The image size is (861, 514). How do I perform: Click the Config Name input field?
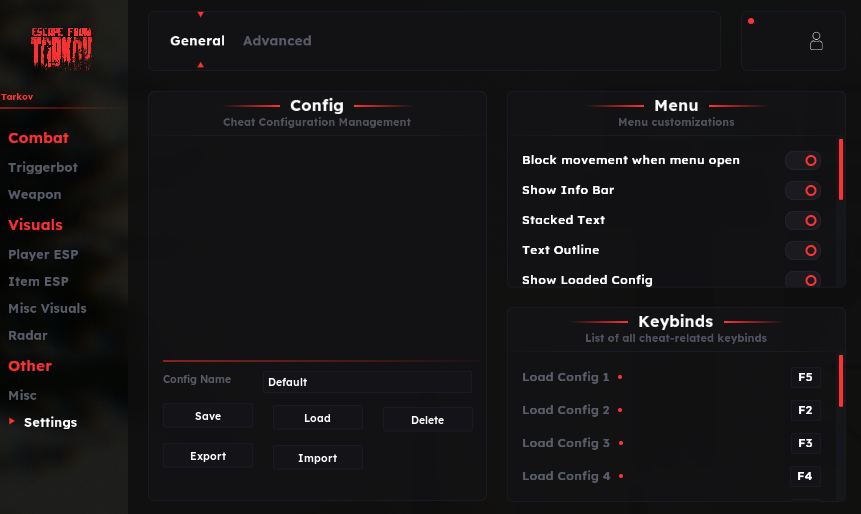(x=367, y=382)
